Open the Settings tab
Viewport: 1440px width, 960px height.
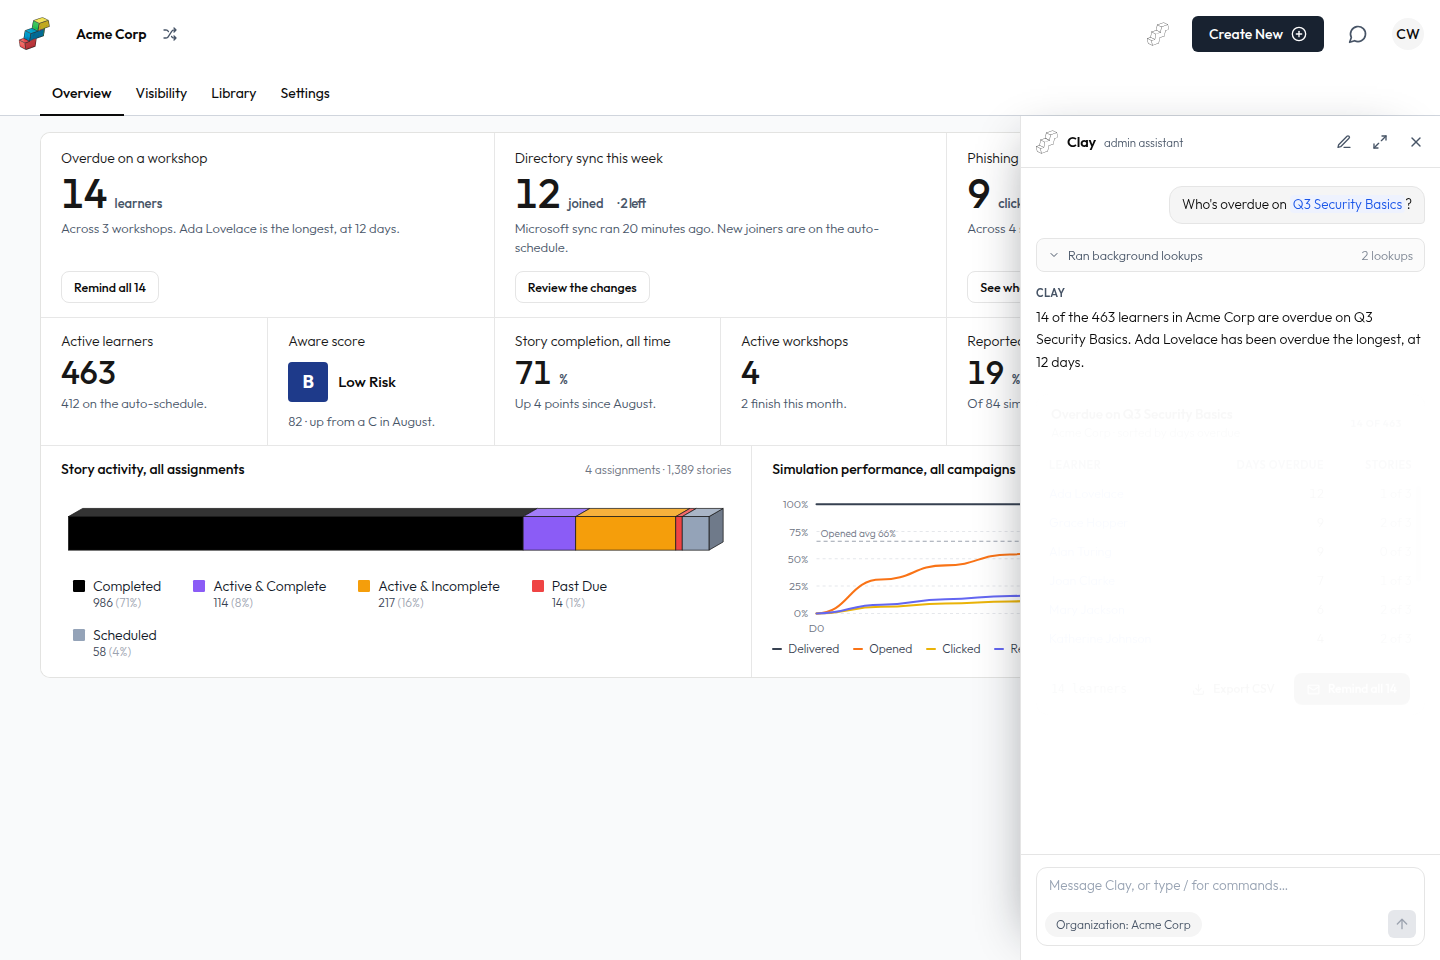[x=305, y=93]
